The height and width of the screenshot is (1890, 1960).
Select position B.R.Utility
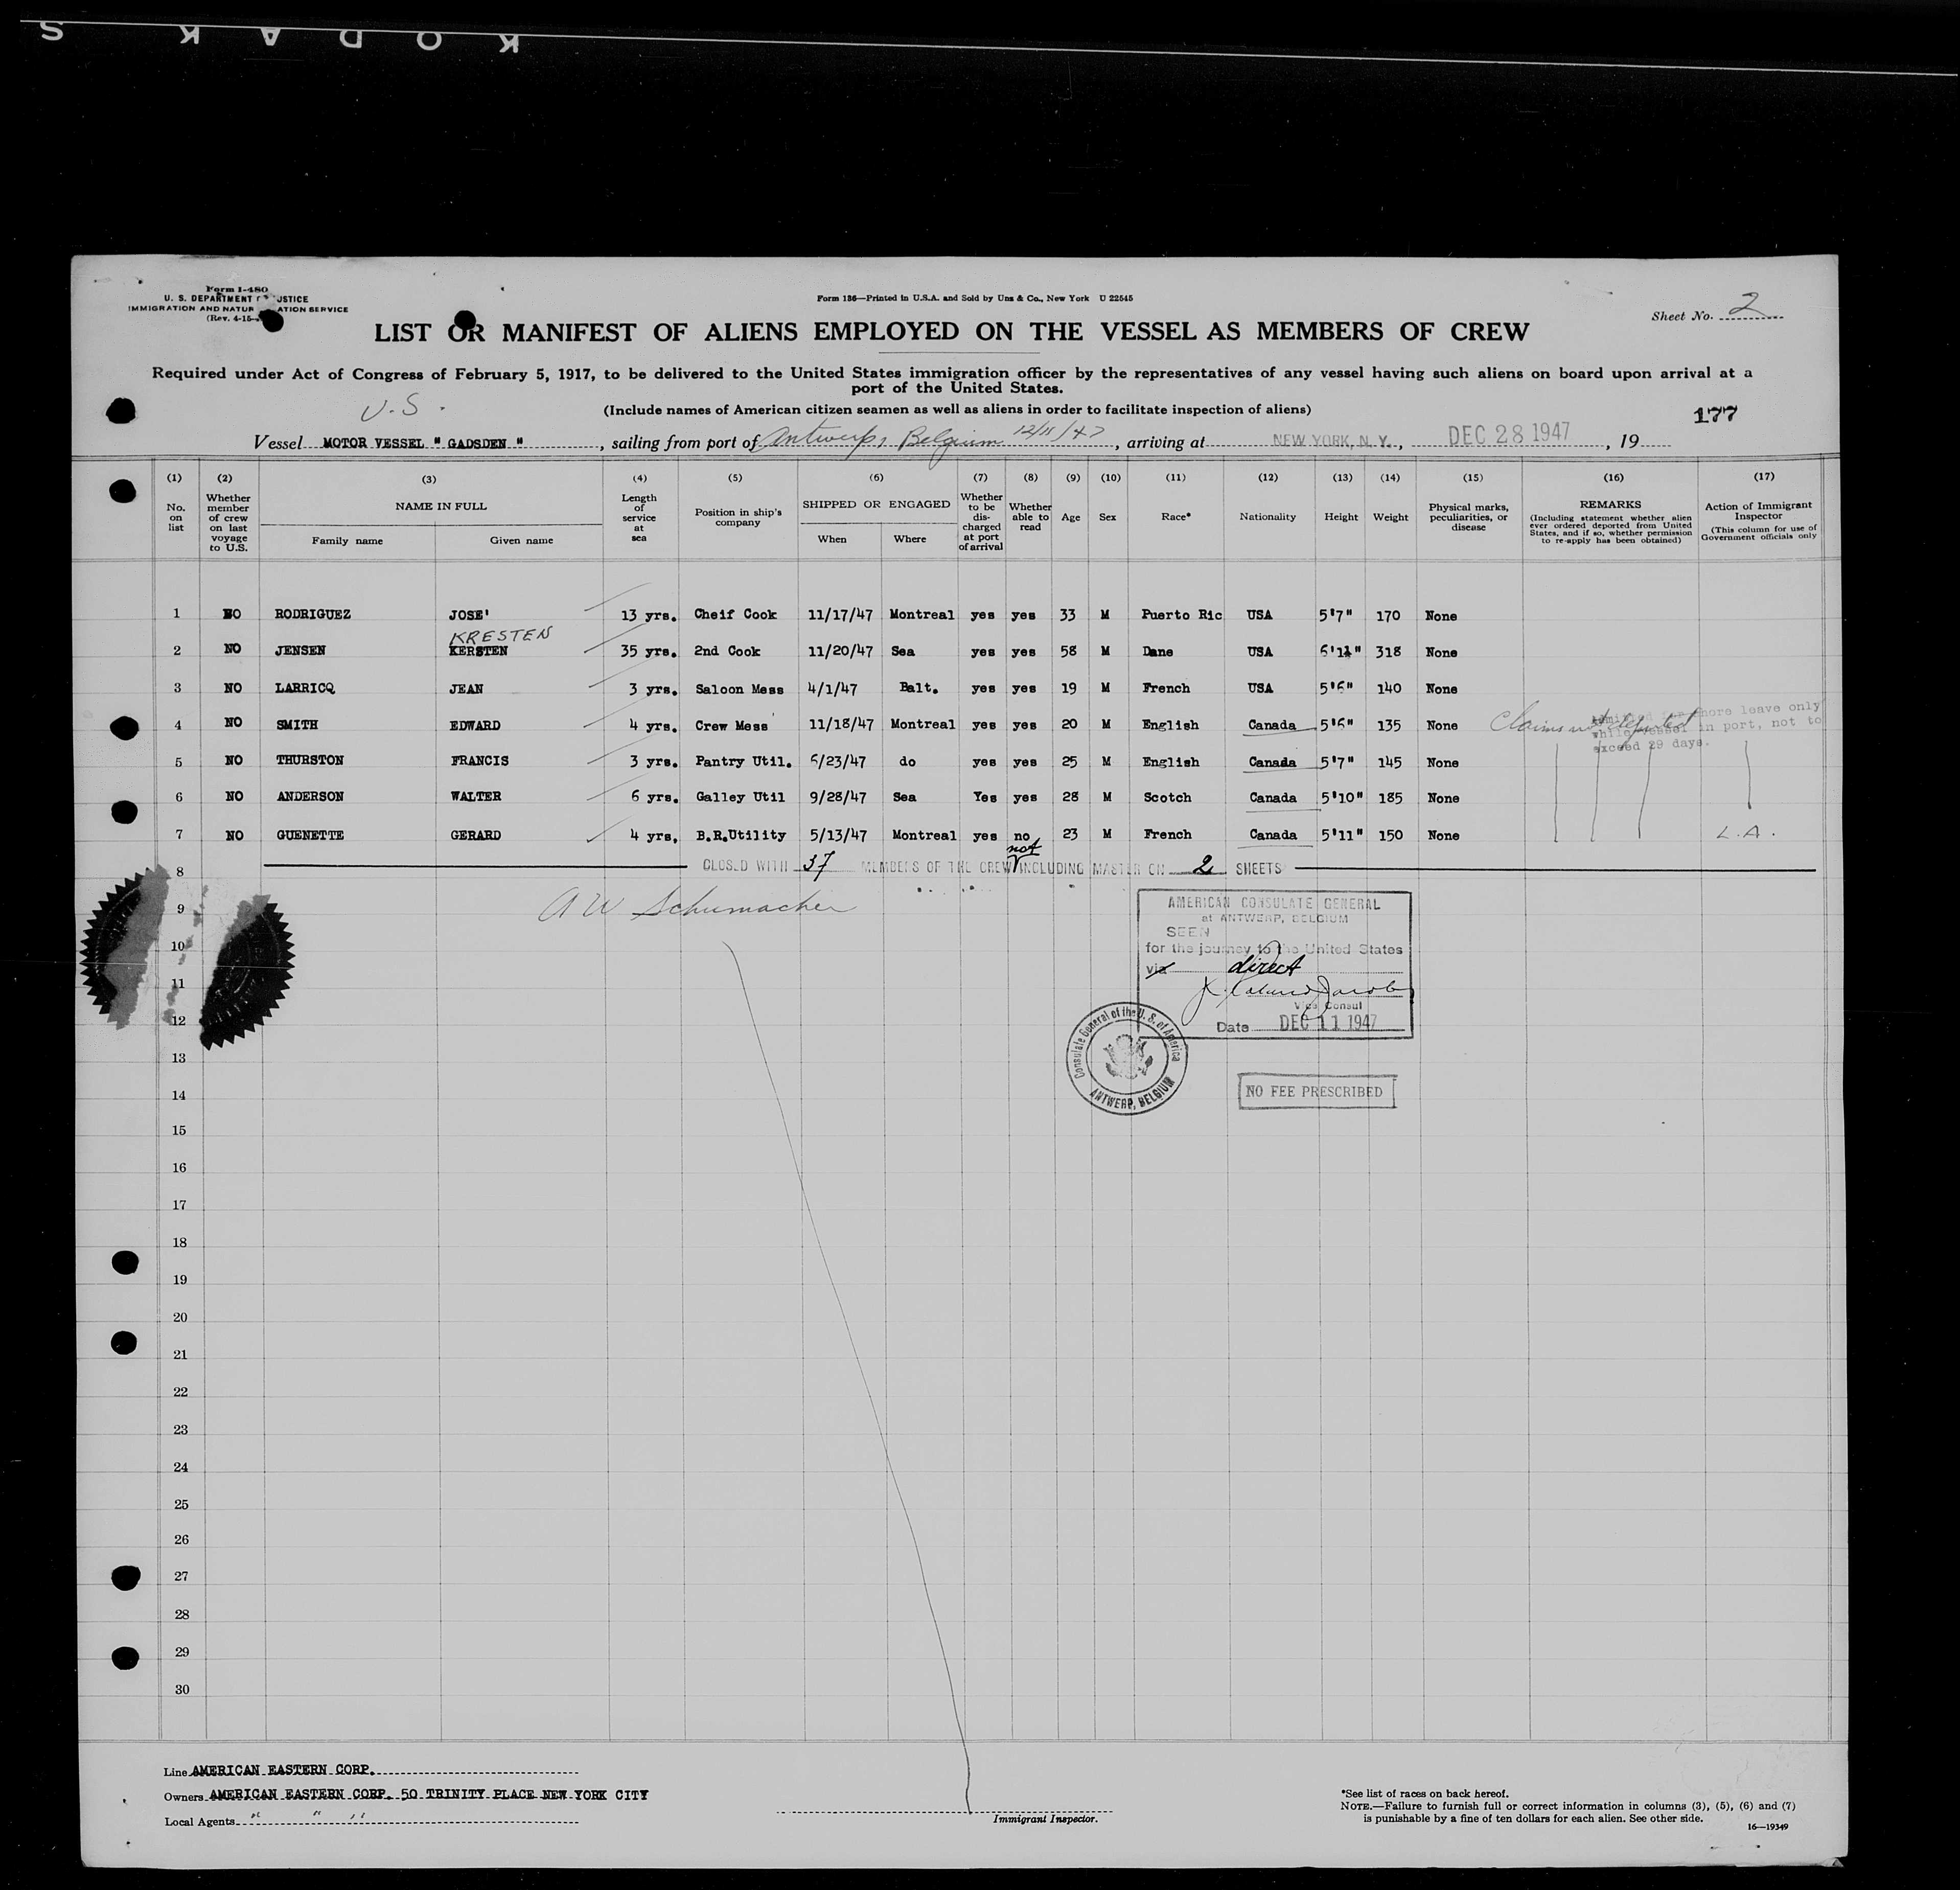coord(740,835)
